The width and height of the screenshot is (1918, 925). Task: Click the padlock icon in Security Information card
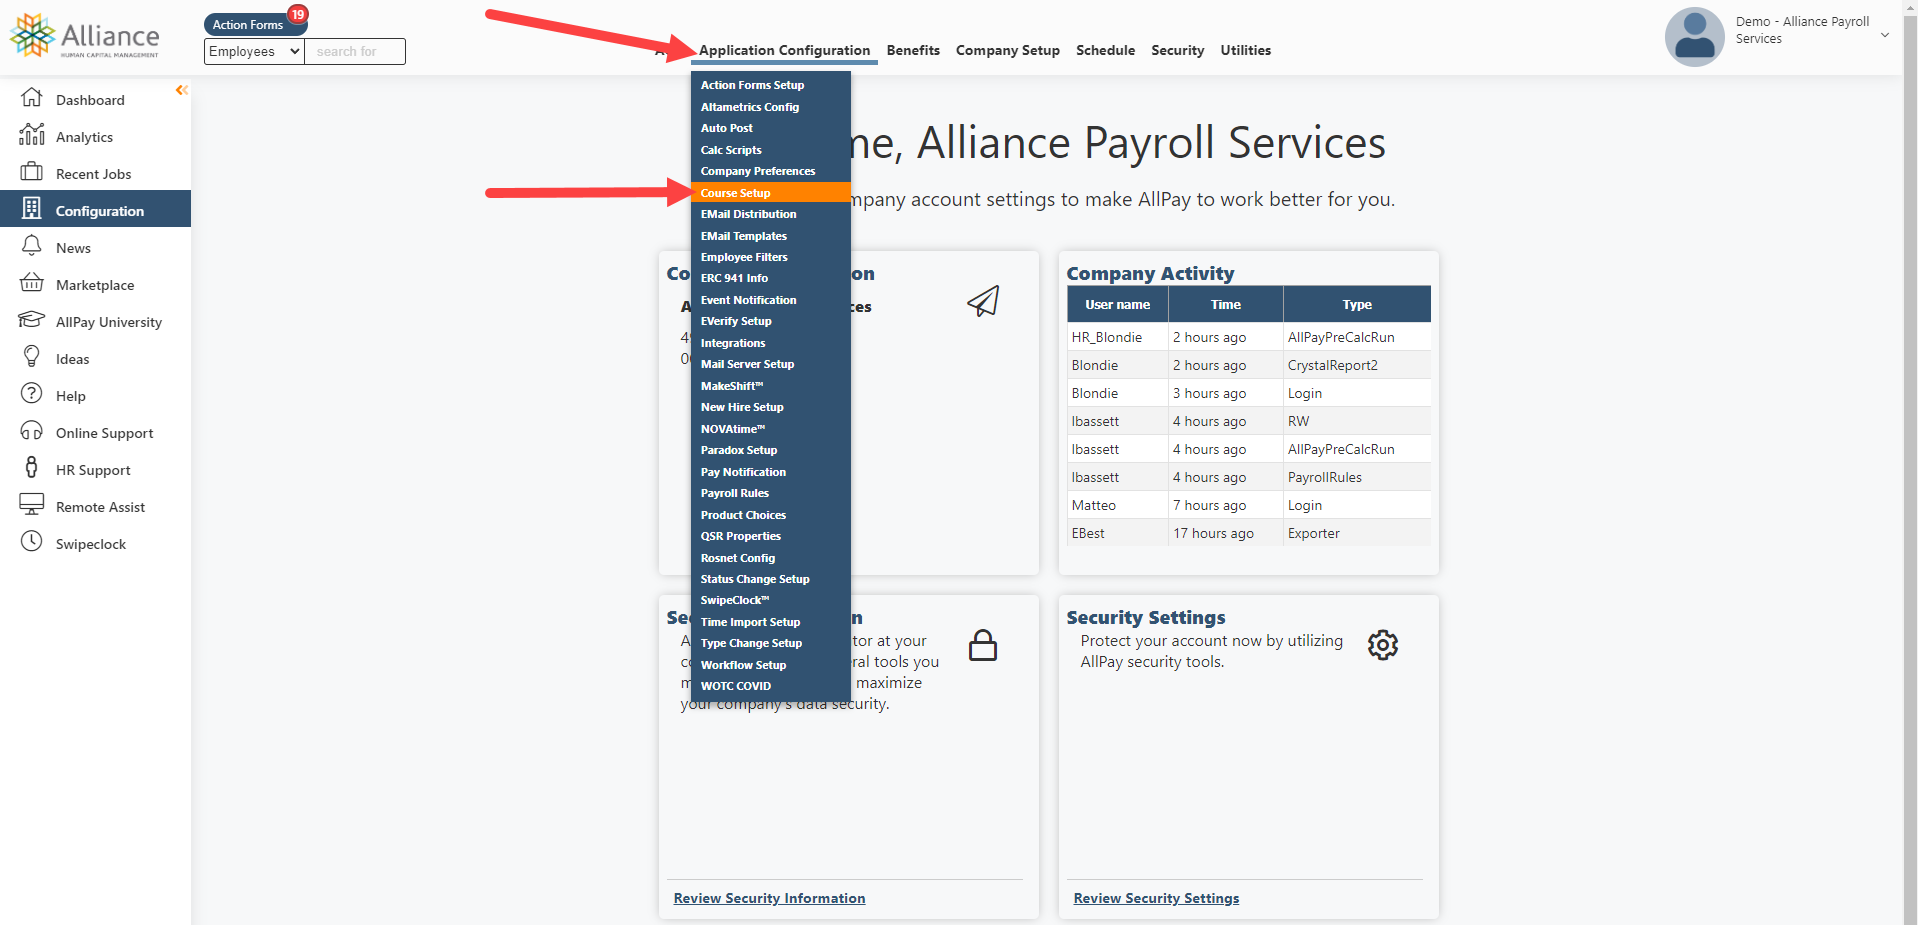pyautogui.click(x=983, y=646)
